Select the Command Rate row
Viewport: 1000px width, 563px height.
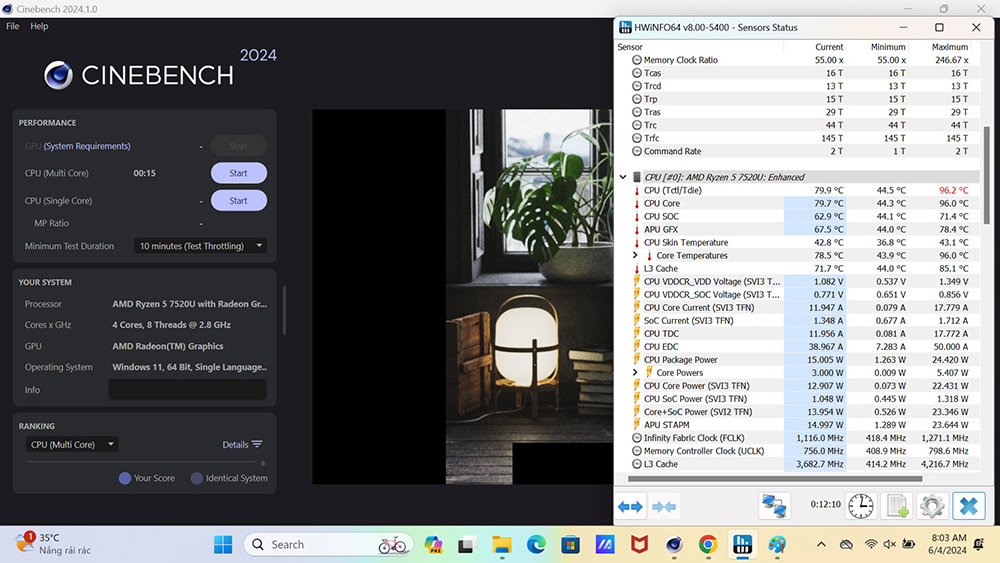(797, 151)
